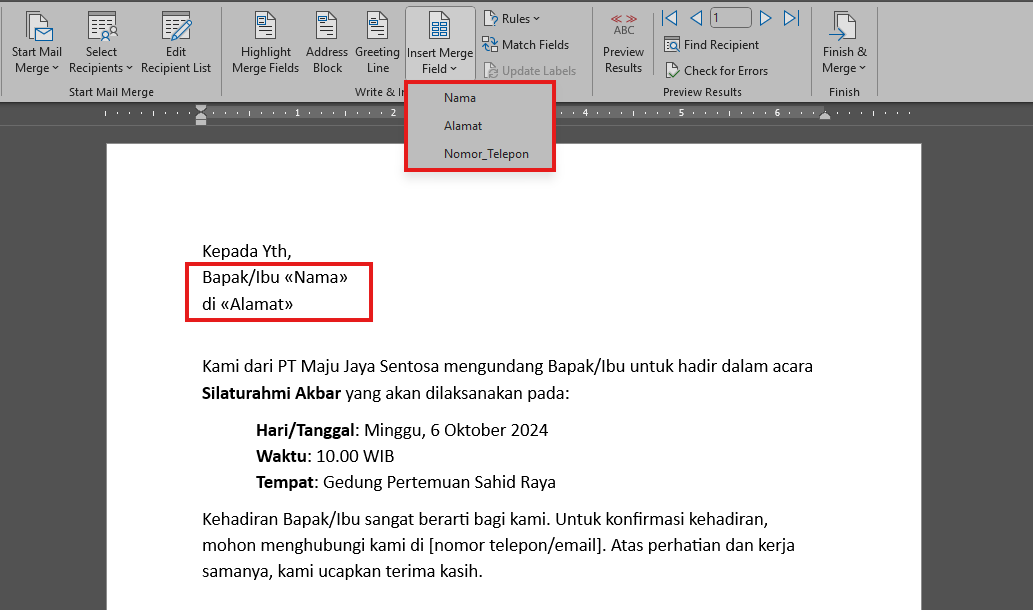Image resolution: width=1033 pixels, height=610 pixels.
Task: Click the Select Recipients icon
Action: click(x=100, y=40)
